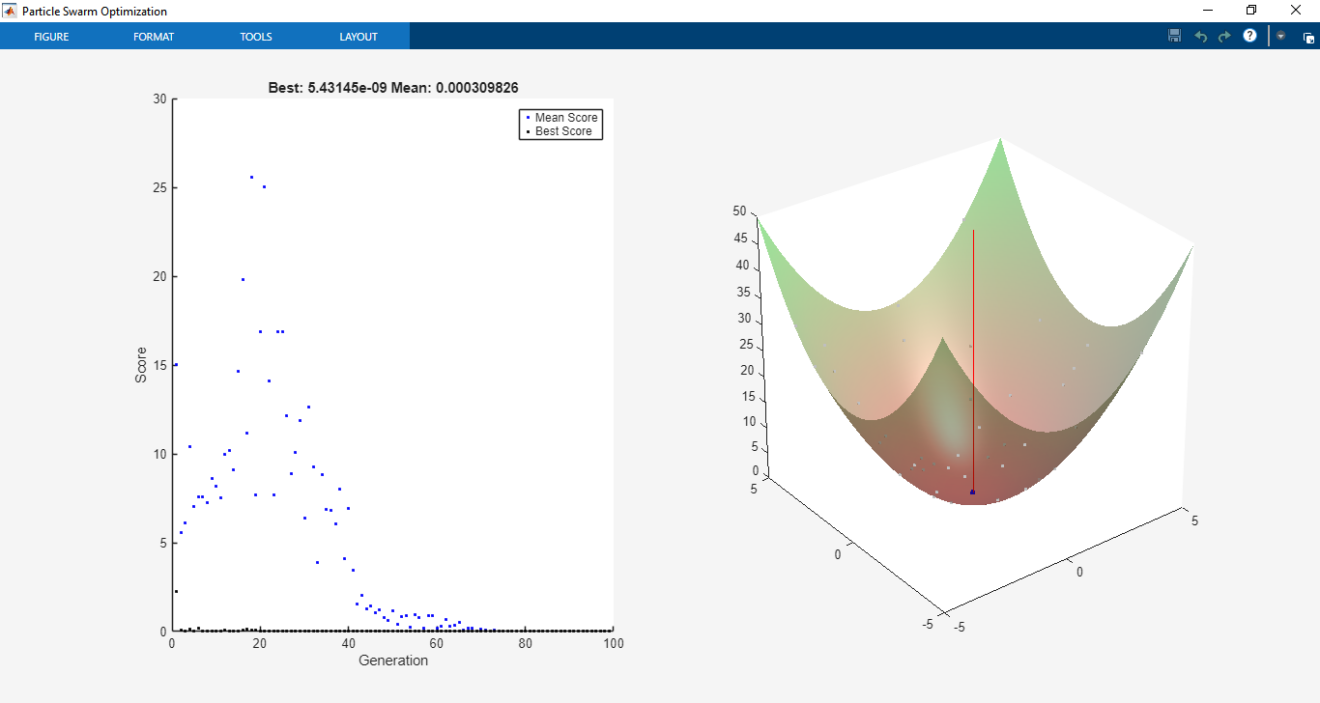Copy the figure view as image

tap(1308, 36)
